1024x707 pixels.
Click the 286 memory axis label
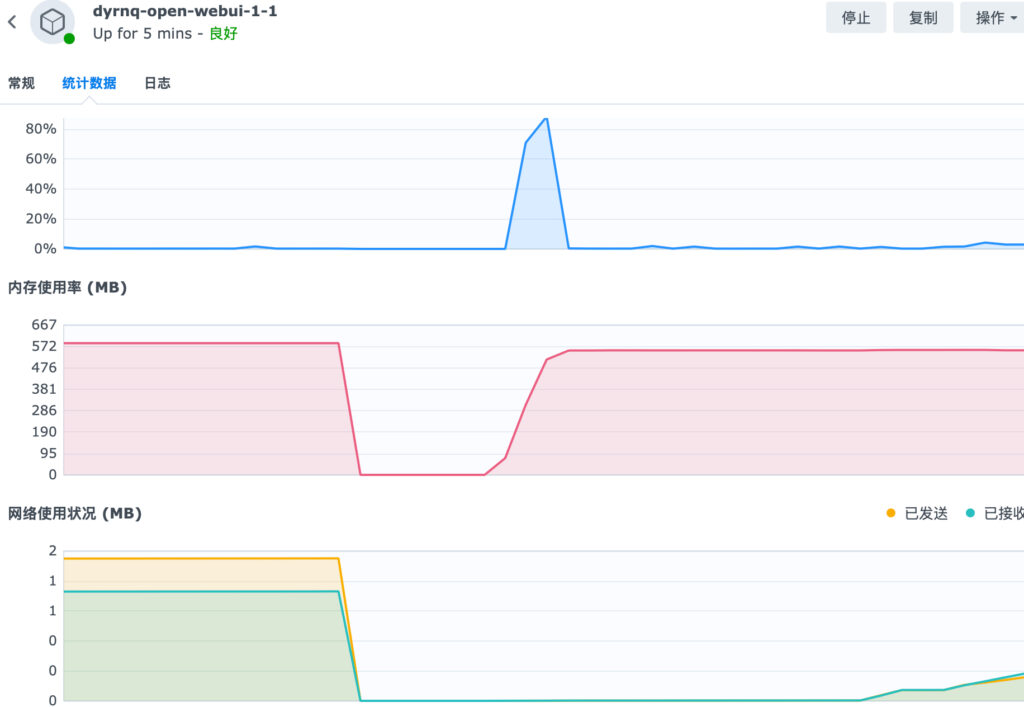coord(44,410)
